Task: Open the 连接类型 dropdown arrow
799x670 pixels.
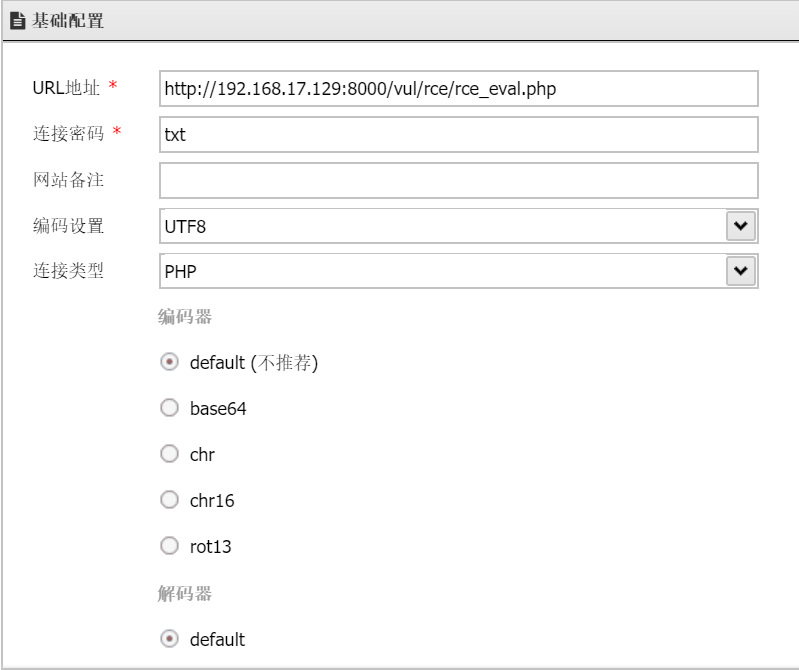Action: click(x=740, y=271)
